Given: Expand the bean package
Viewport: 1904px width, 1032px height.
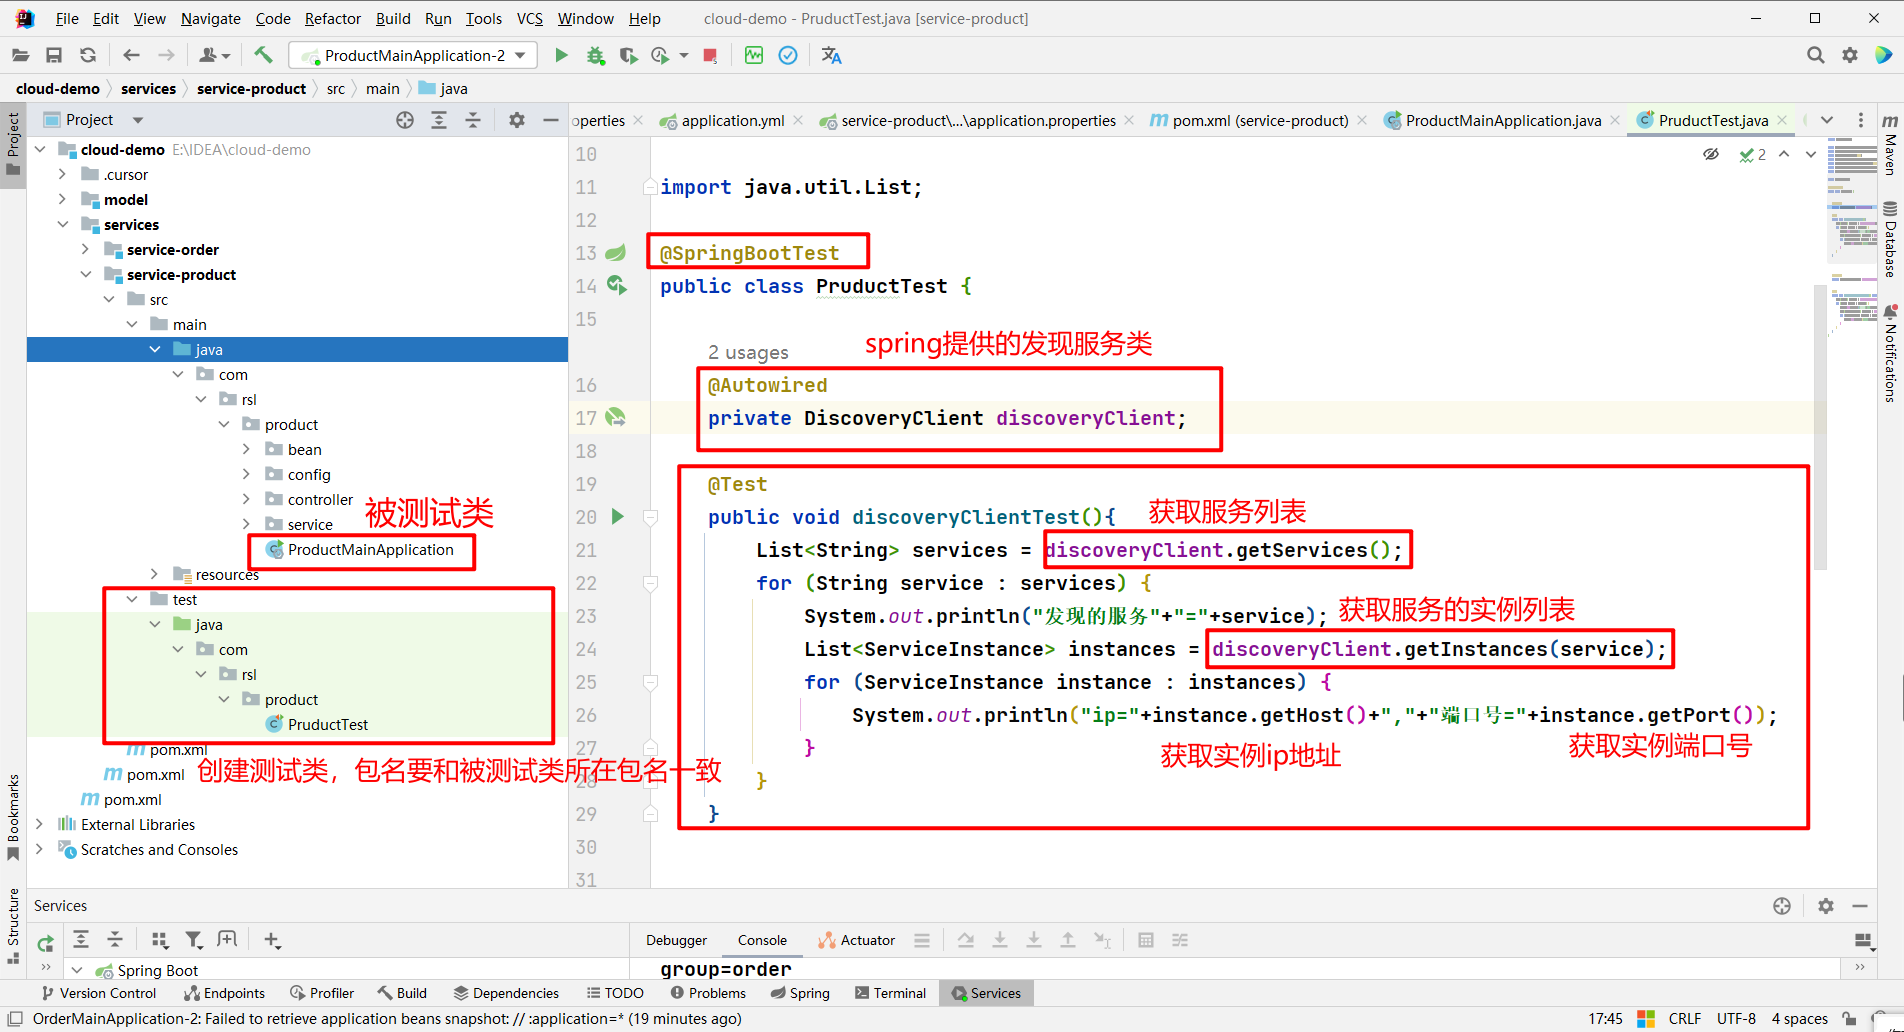Looking at the screenshot, I should pyautogui.click(x=247, y=449).
